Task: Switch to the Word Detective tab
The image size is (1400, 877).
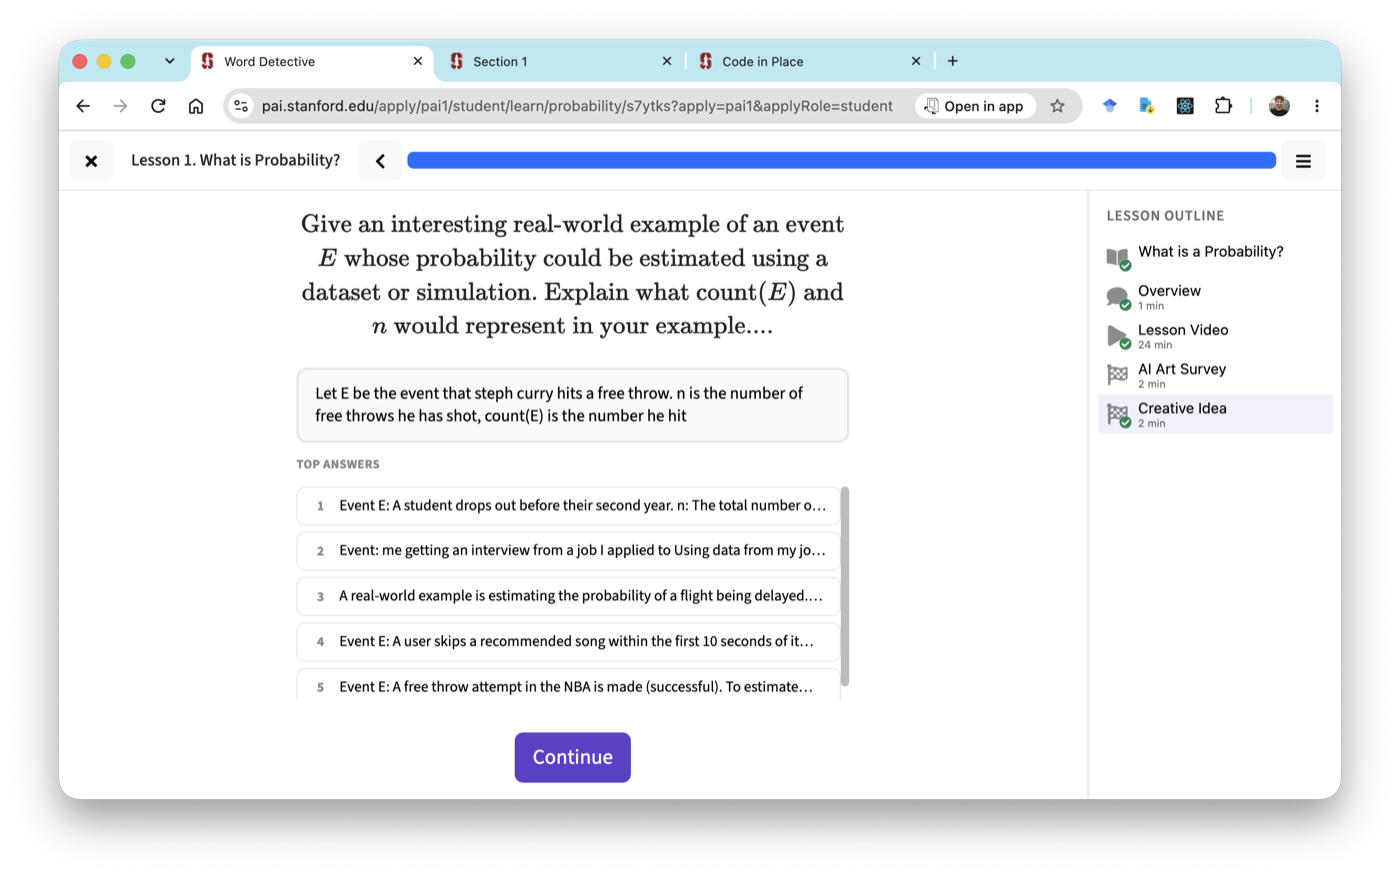Action: point(312,61)
